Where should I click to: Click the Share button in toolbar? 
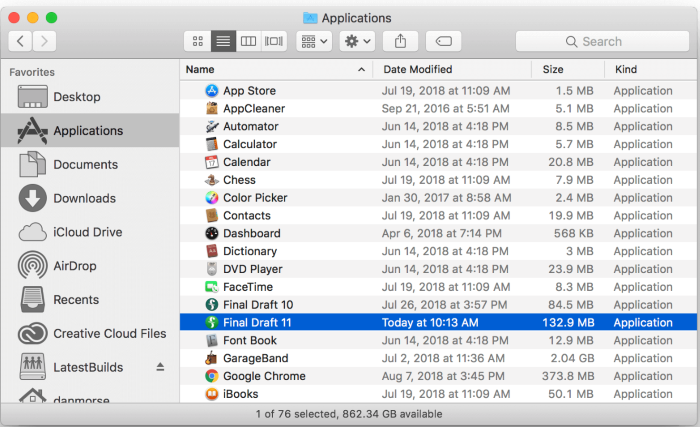[400, 41]
